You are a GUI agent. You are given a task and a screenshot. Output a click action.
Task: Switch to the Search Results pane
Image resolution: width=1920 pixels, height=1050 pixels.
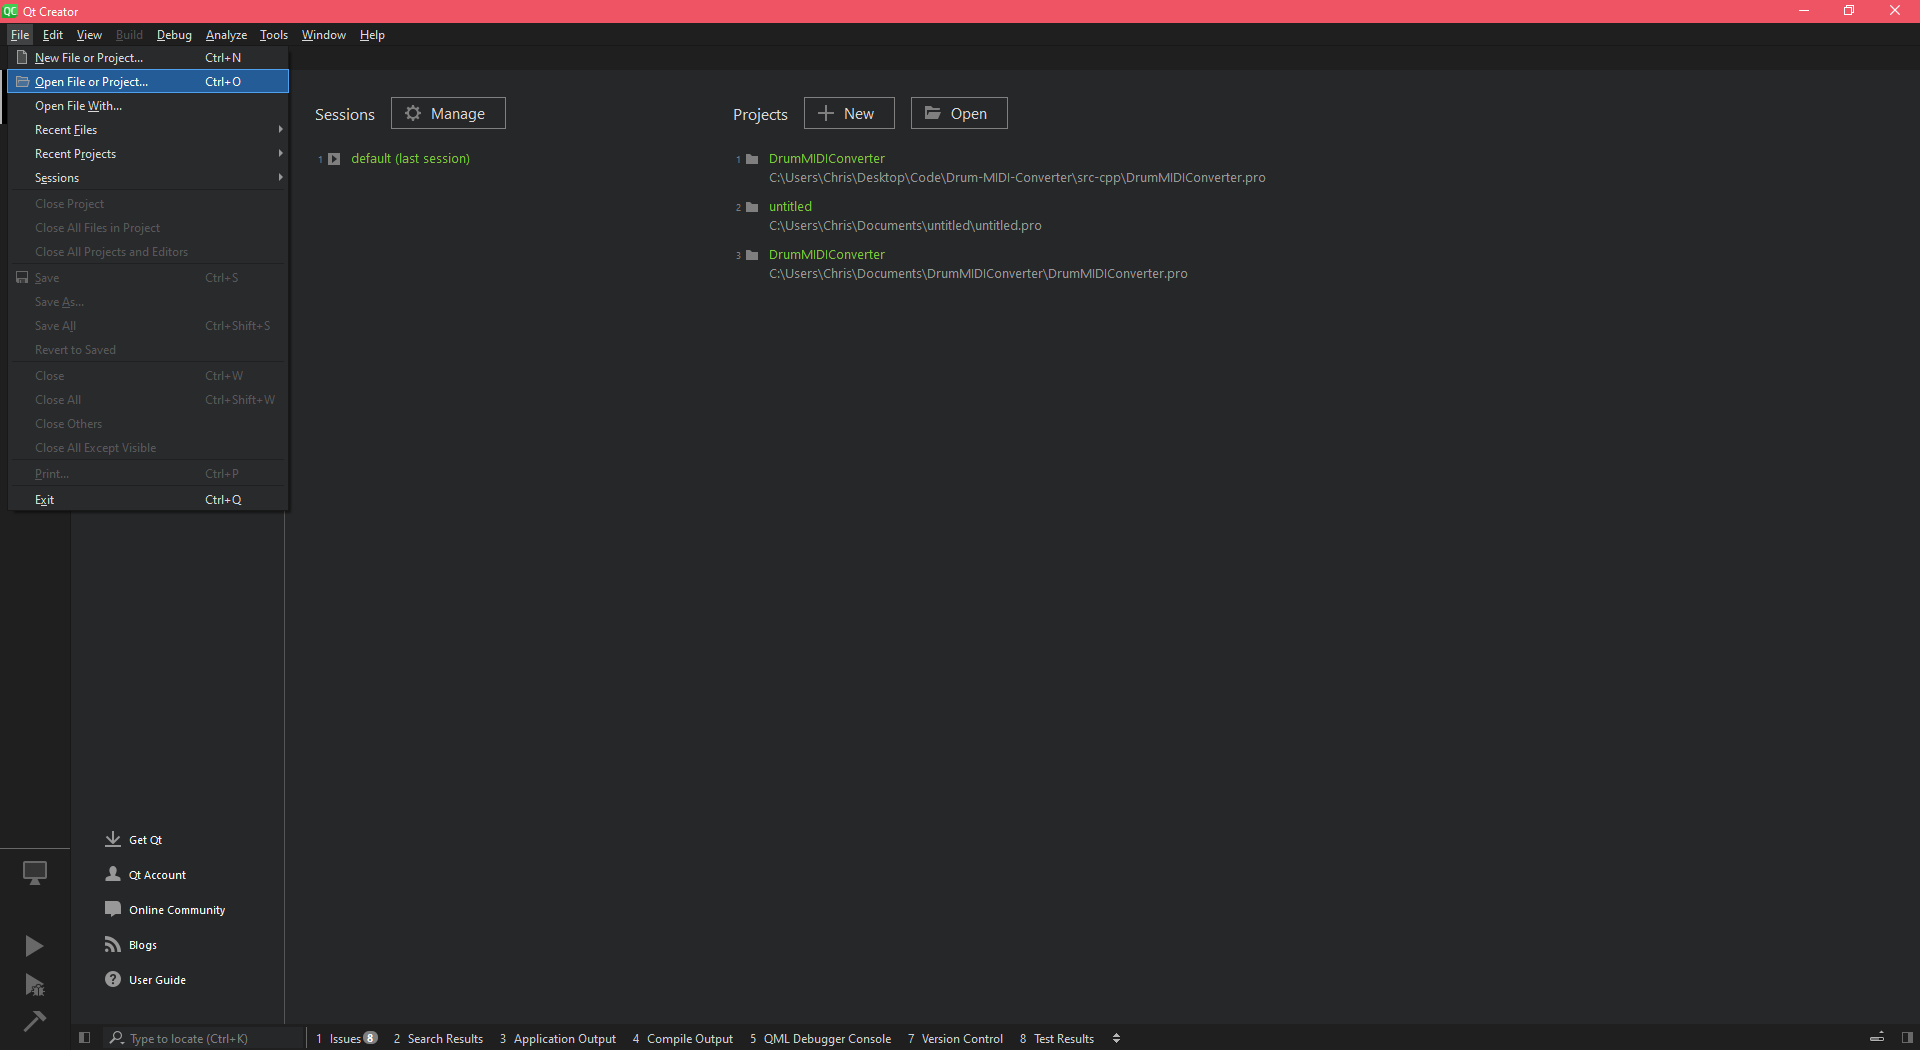(x=438, y=1038)
